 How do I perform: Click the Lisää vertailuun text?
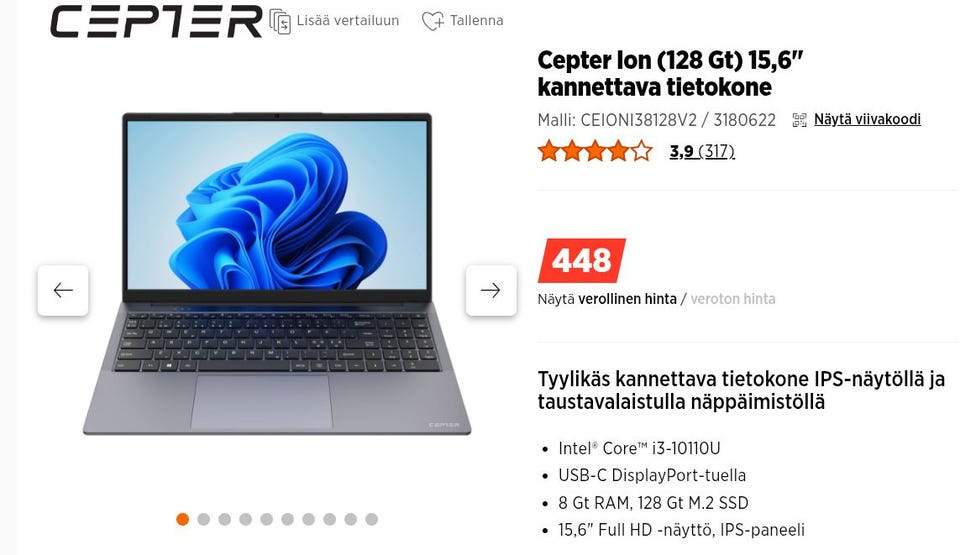(x=348, y=21)
